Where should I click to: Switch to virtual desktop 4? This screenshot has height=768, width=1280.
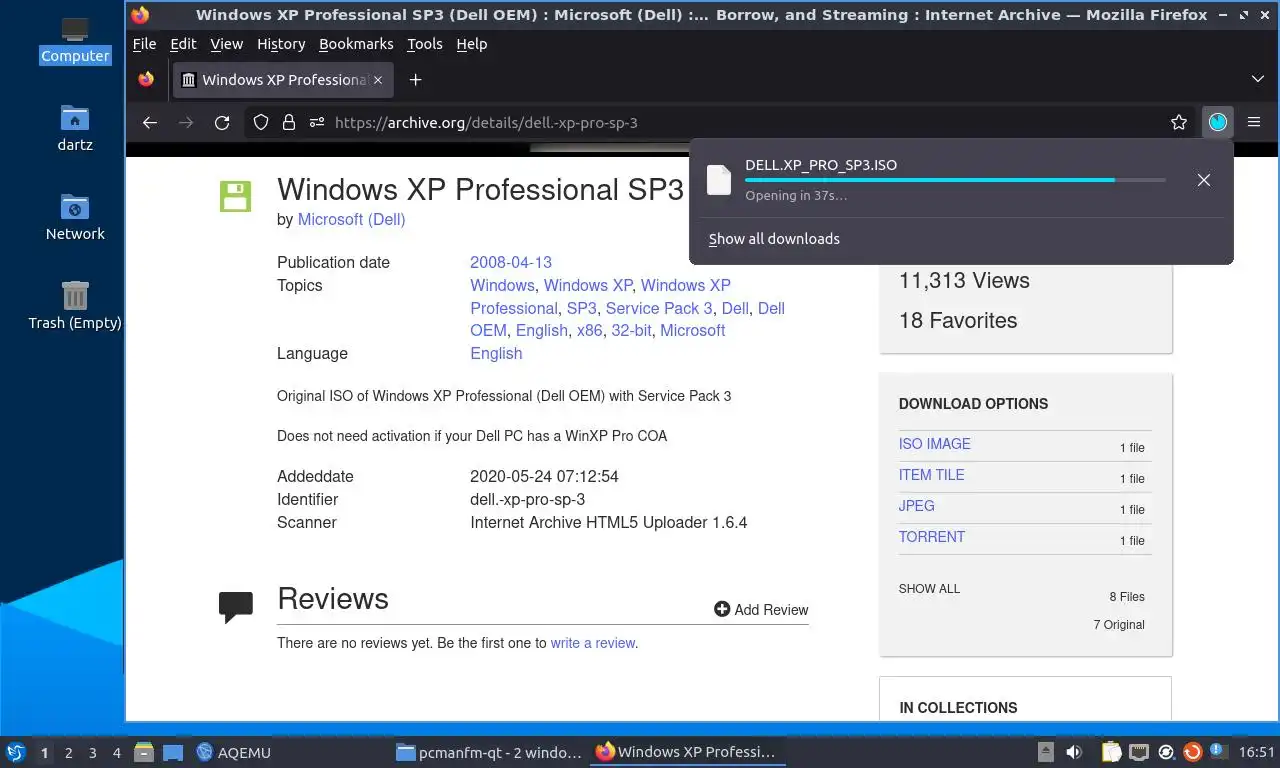117,753
